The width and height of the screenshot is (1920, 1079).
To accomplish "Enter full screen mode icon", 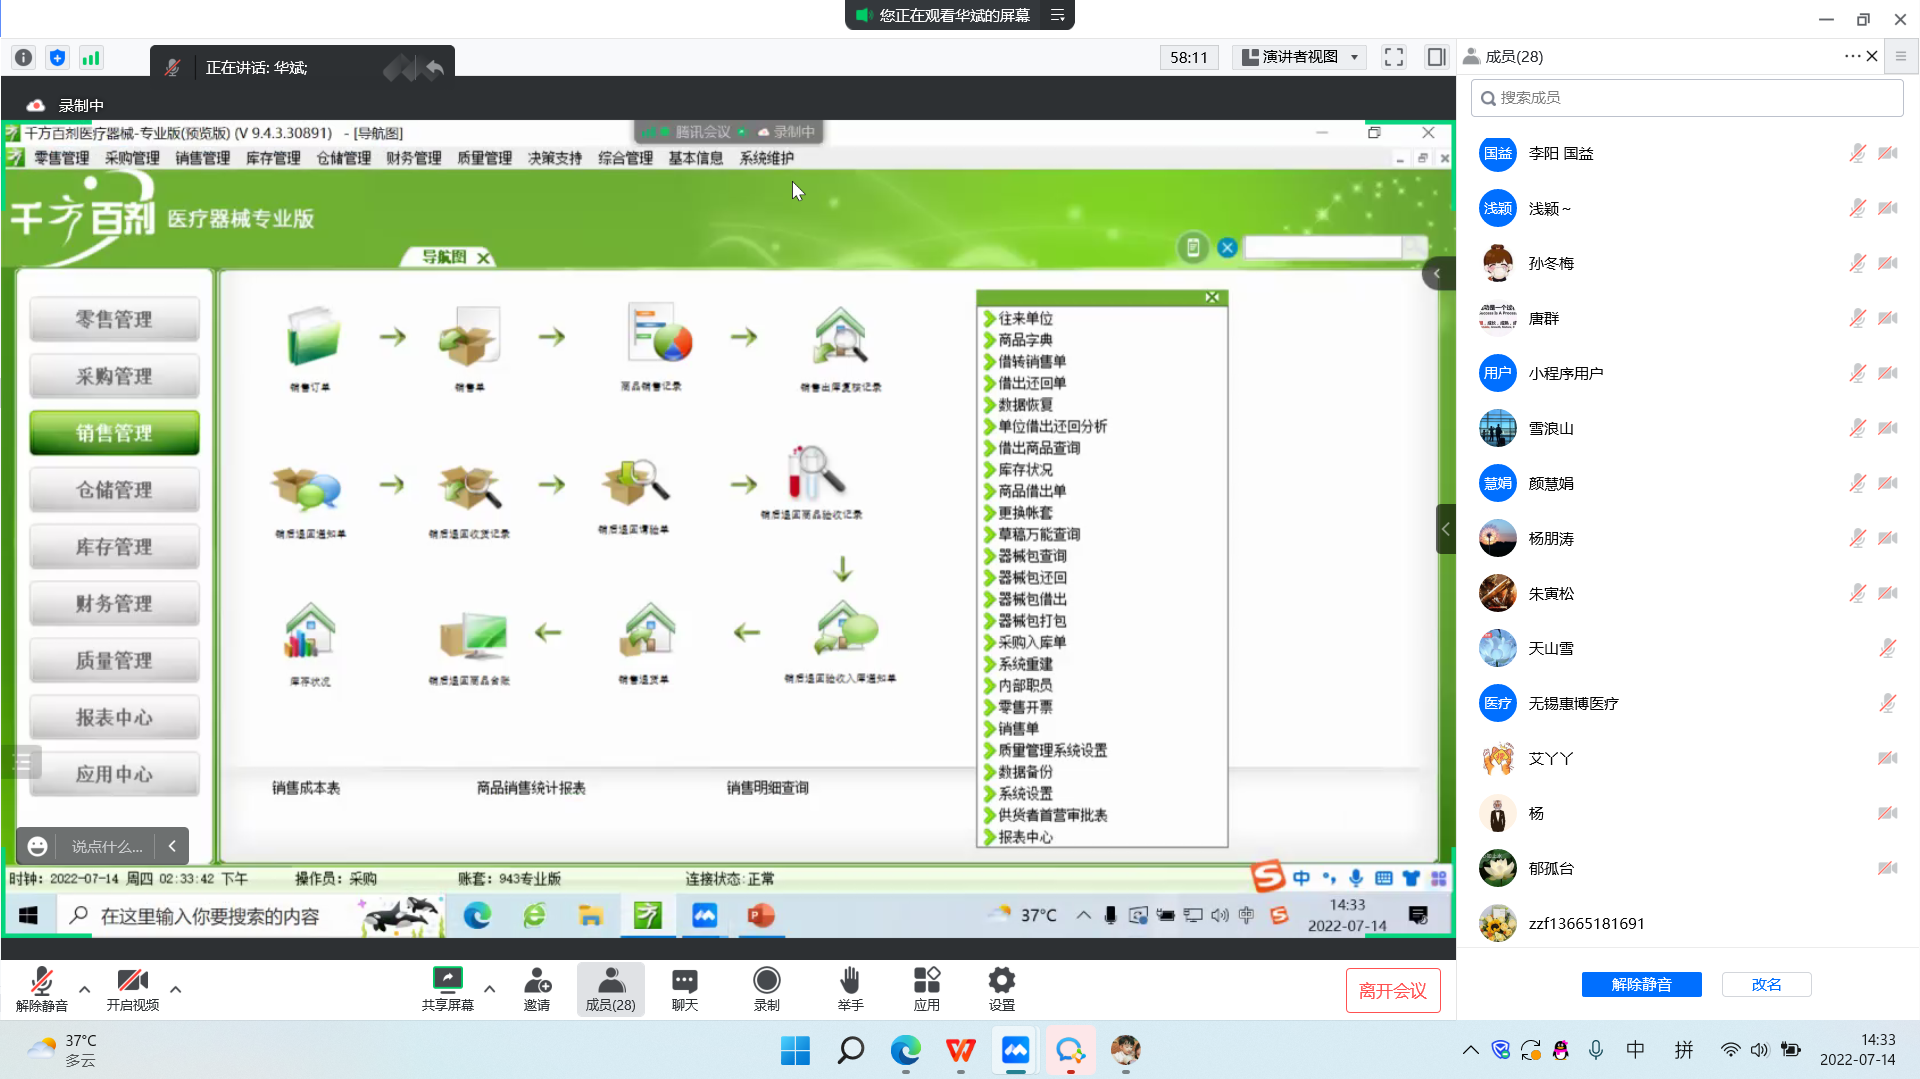I will (1394, 57).
